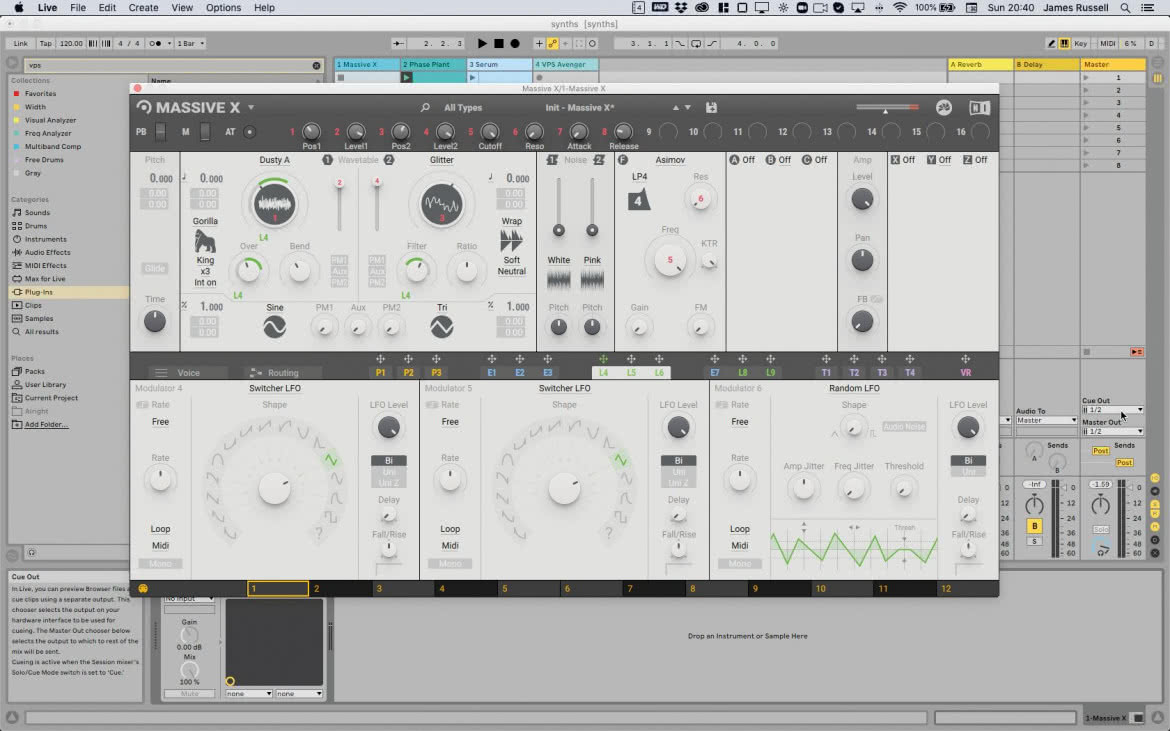
Task: Toggle Bi polarity on Modulator 4 LFO
Action: point(389,460)
